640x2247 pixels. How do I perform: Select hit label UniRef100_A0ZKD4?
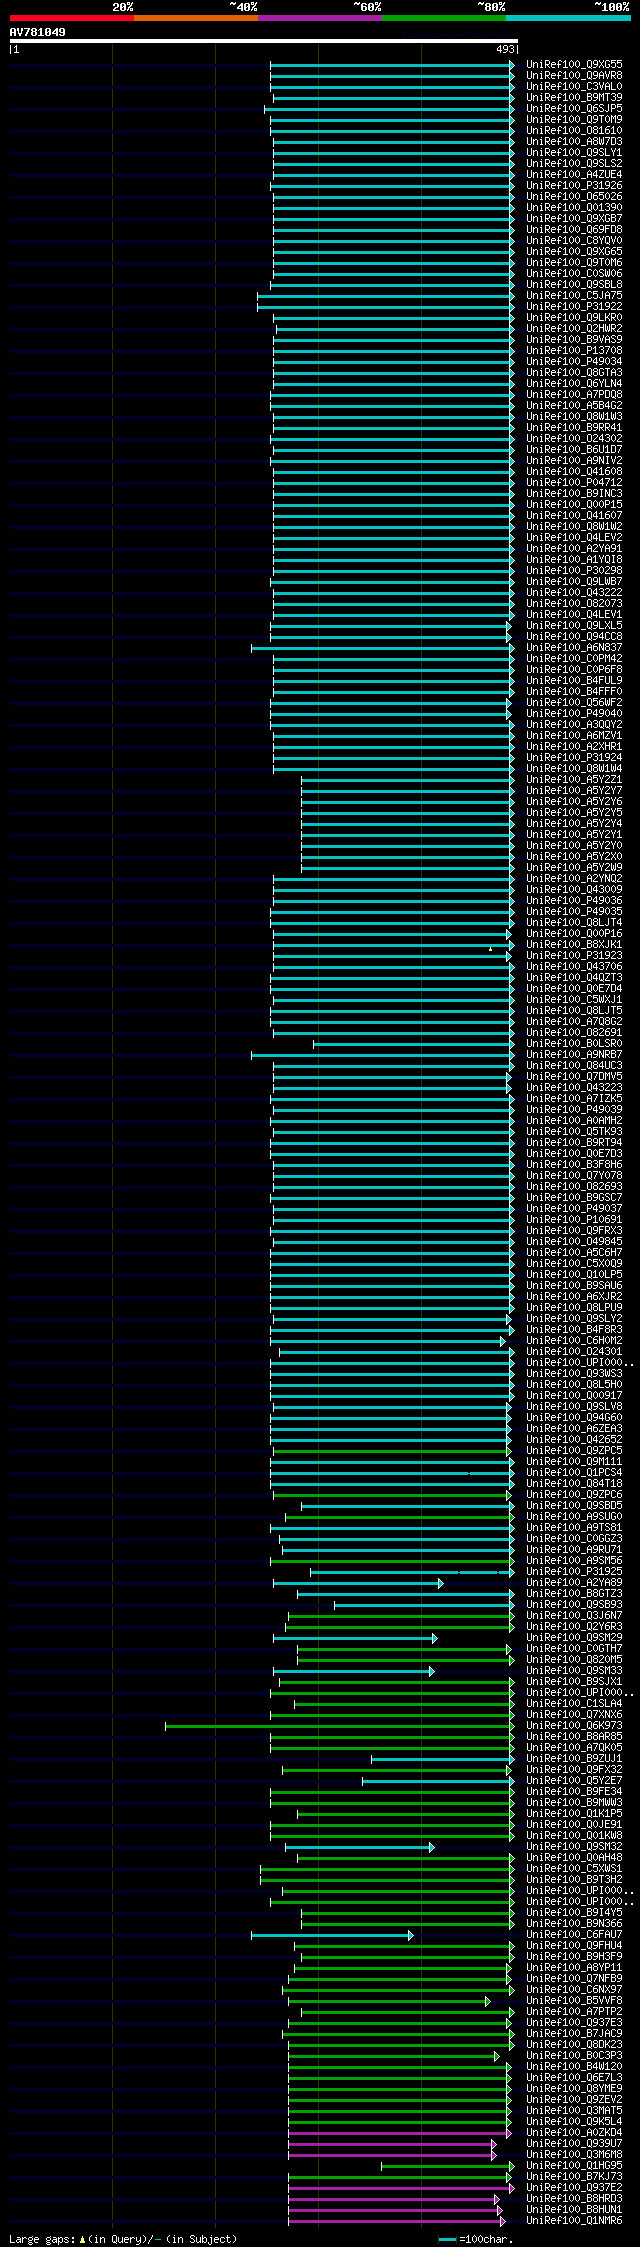[x=574, y=2132]
